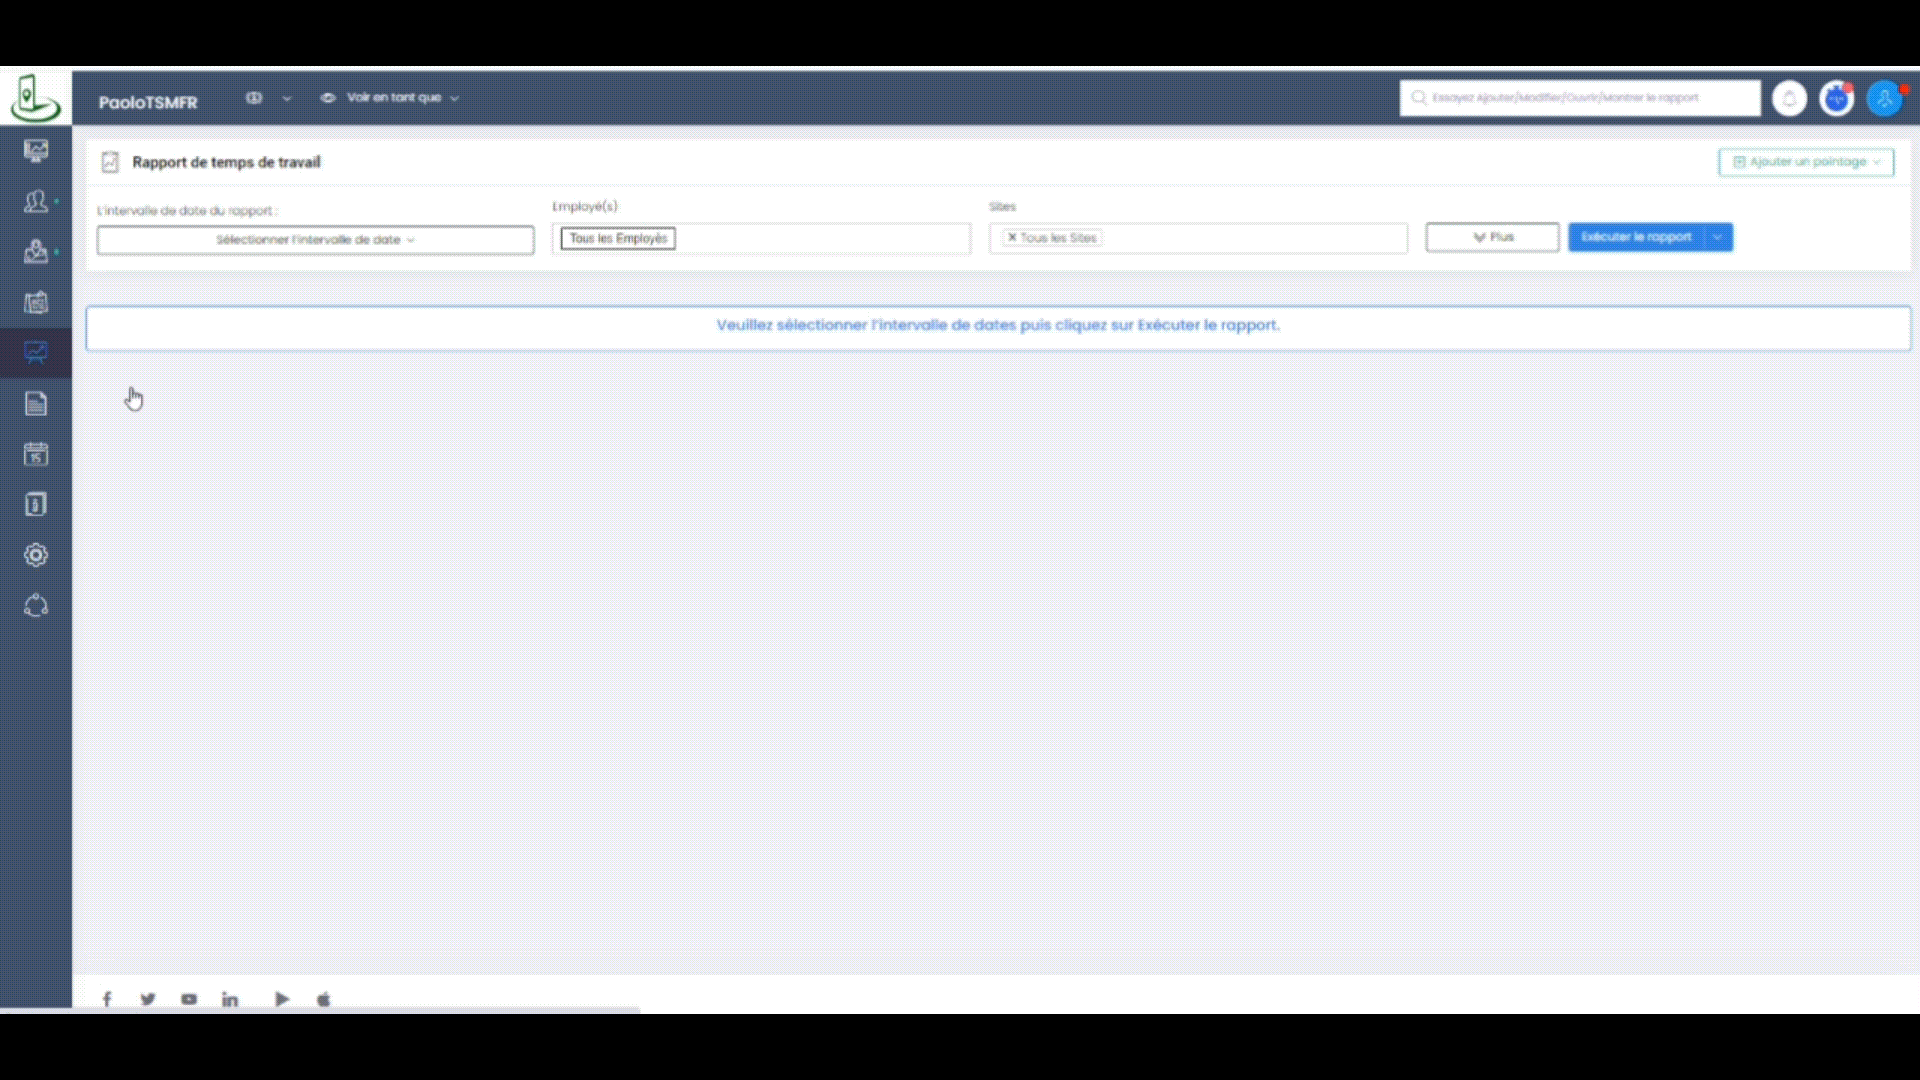
Task: Click the eye icon in the header
Action: pos(327,98)
